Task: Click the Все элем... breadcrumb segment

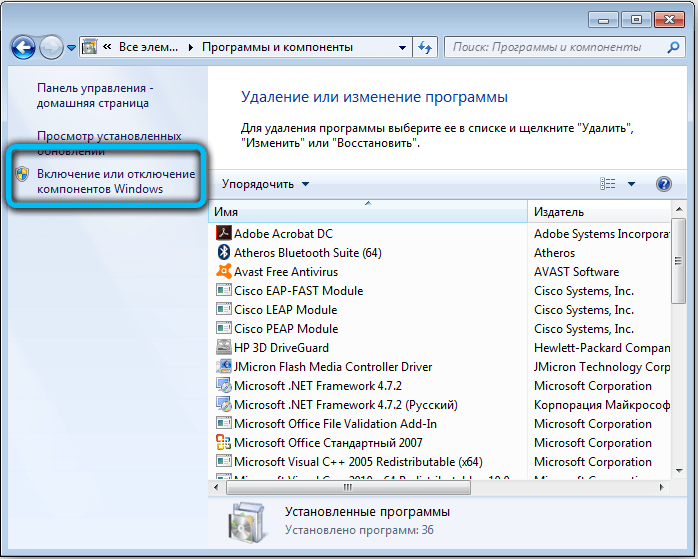Action: [148, 47]
